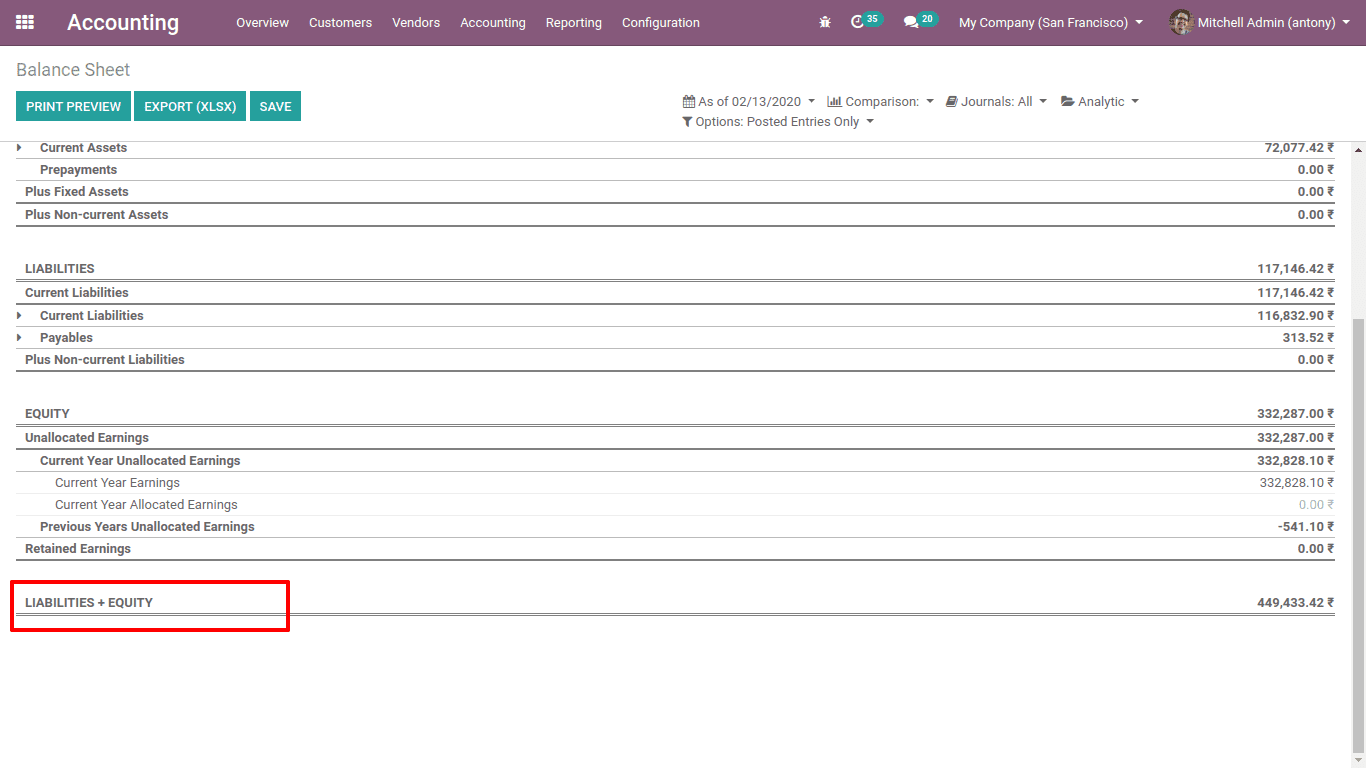
Task: Open Options: Posted Entries Only dropdown
Action: pyautogui.click(x=778, y=121)
